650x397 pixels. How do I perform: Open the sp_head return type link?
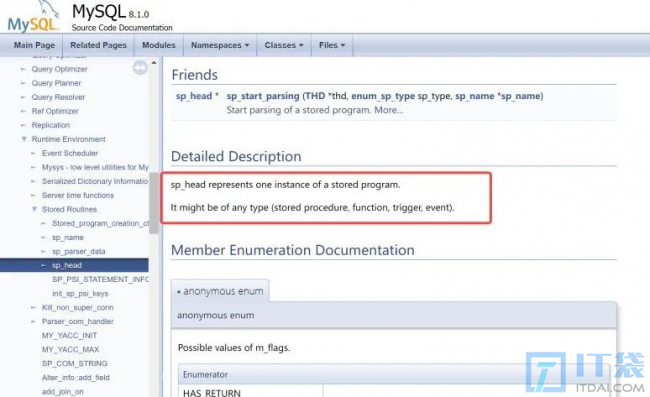(194, 96)
